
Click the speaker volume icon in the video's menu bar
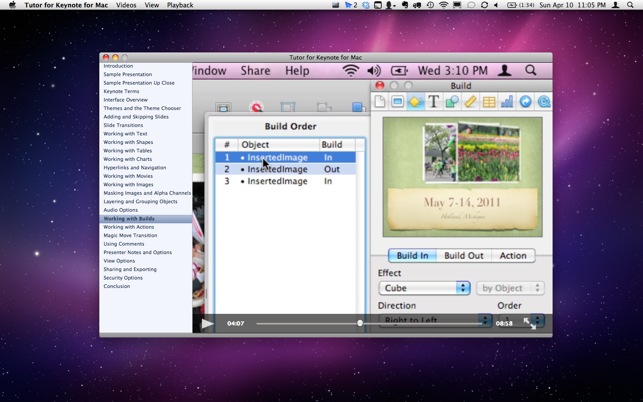click(374, 71)
